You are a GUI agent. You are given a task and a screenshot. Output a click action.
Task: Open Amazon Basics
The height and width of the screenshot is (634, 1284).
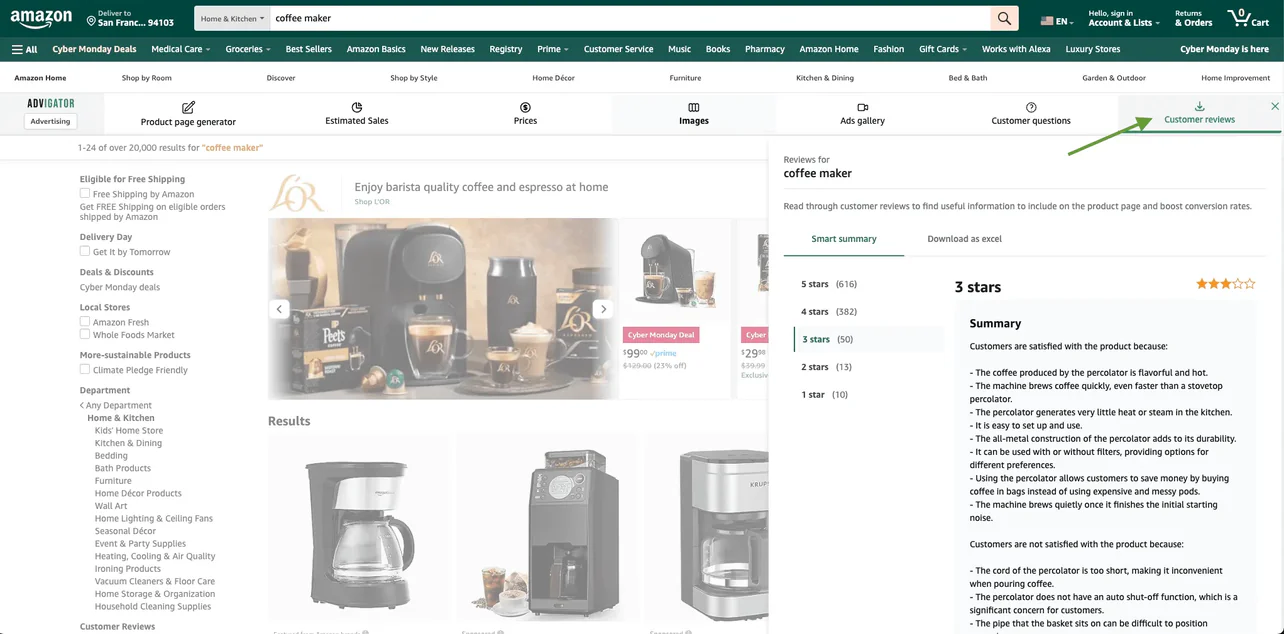[376, 49]
